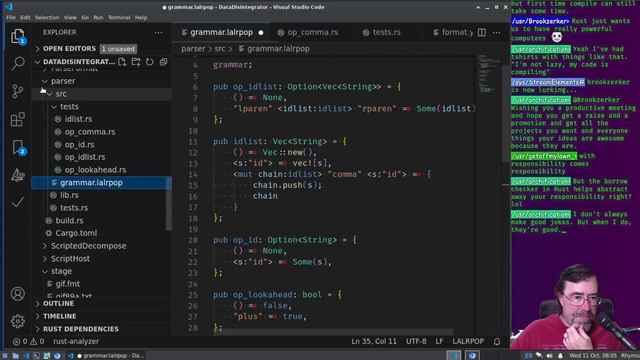The image size is (640, 360).
Task: Click New File icon in explorer header
Action: [122, 62]
